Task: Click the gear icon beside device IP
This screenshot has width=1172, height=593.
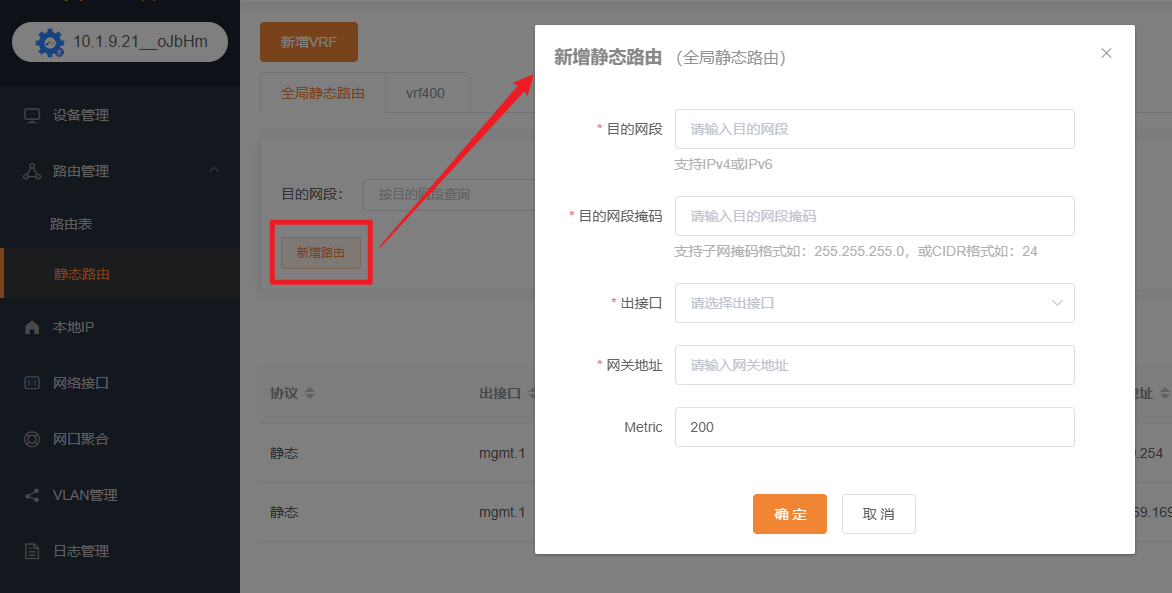Action: pyautogui.click(x=49, y=43)
